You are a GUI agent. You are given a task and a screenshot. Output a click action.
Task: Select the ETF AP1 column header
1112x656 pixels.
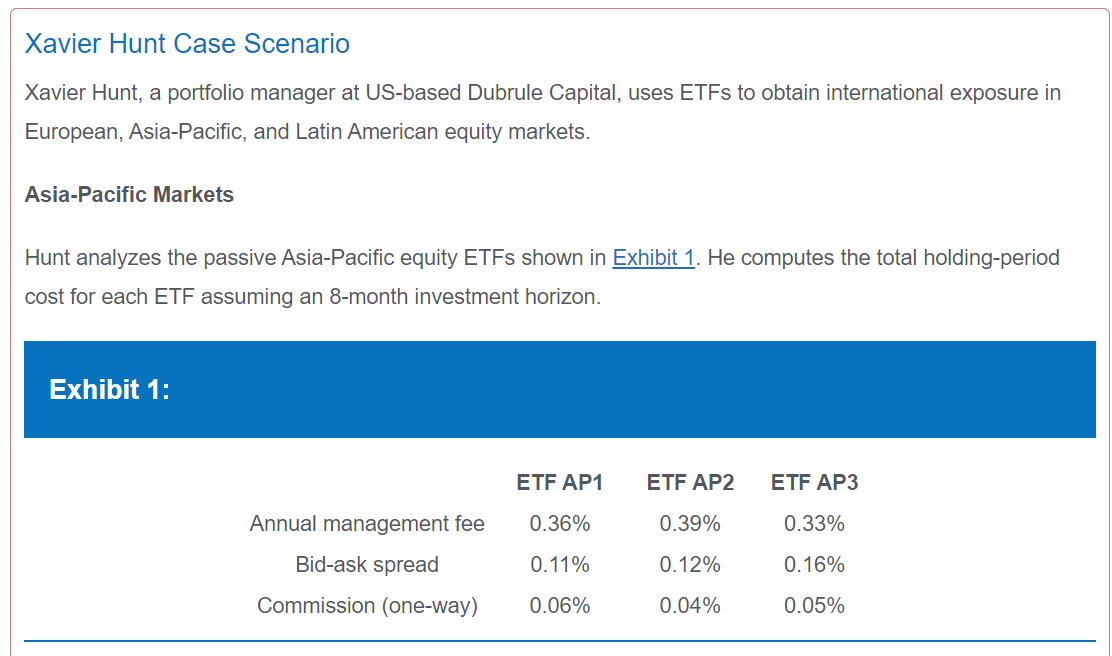[x=560, y=483]
